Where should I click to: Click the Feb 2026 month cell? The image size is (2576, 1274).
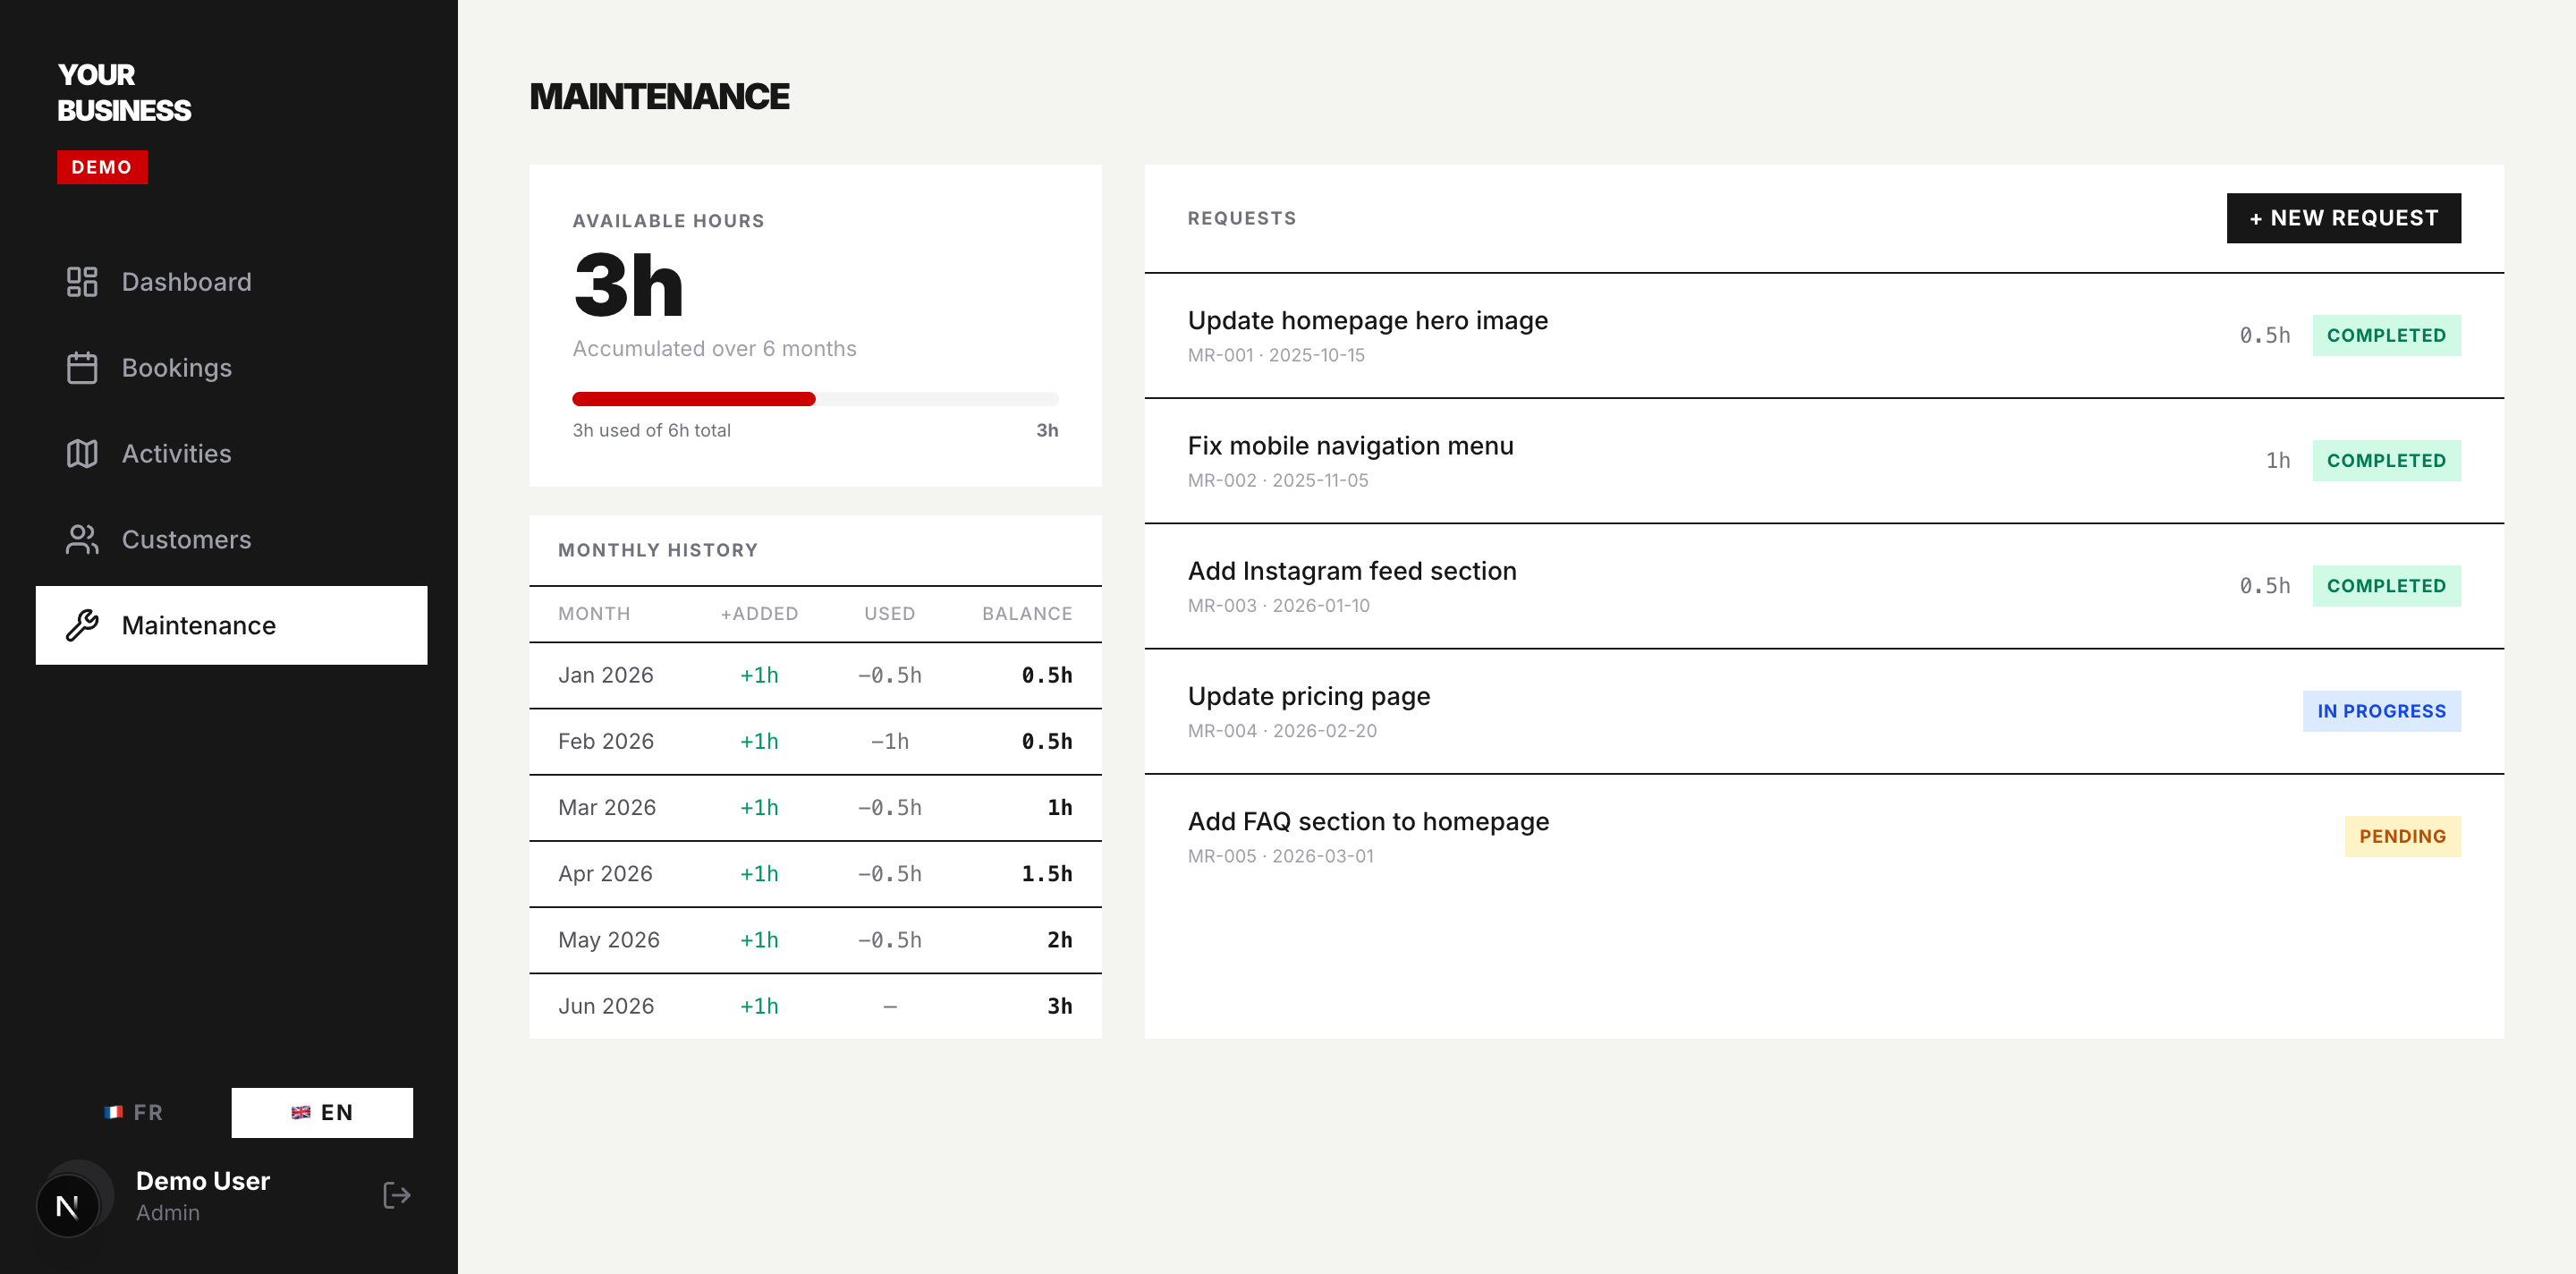point(606,741)
